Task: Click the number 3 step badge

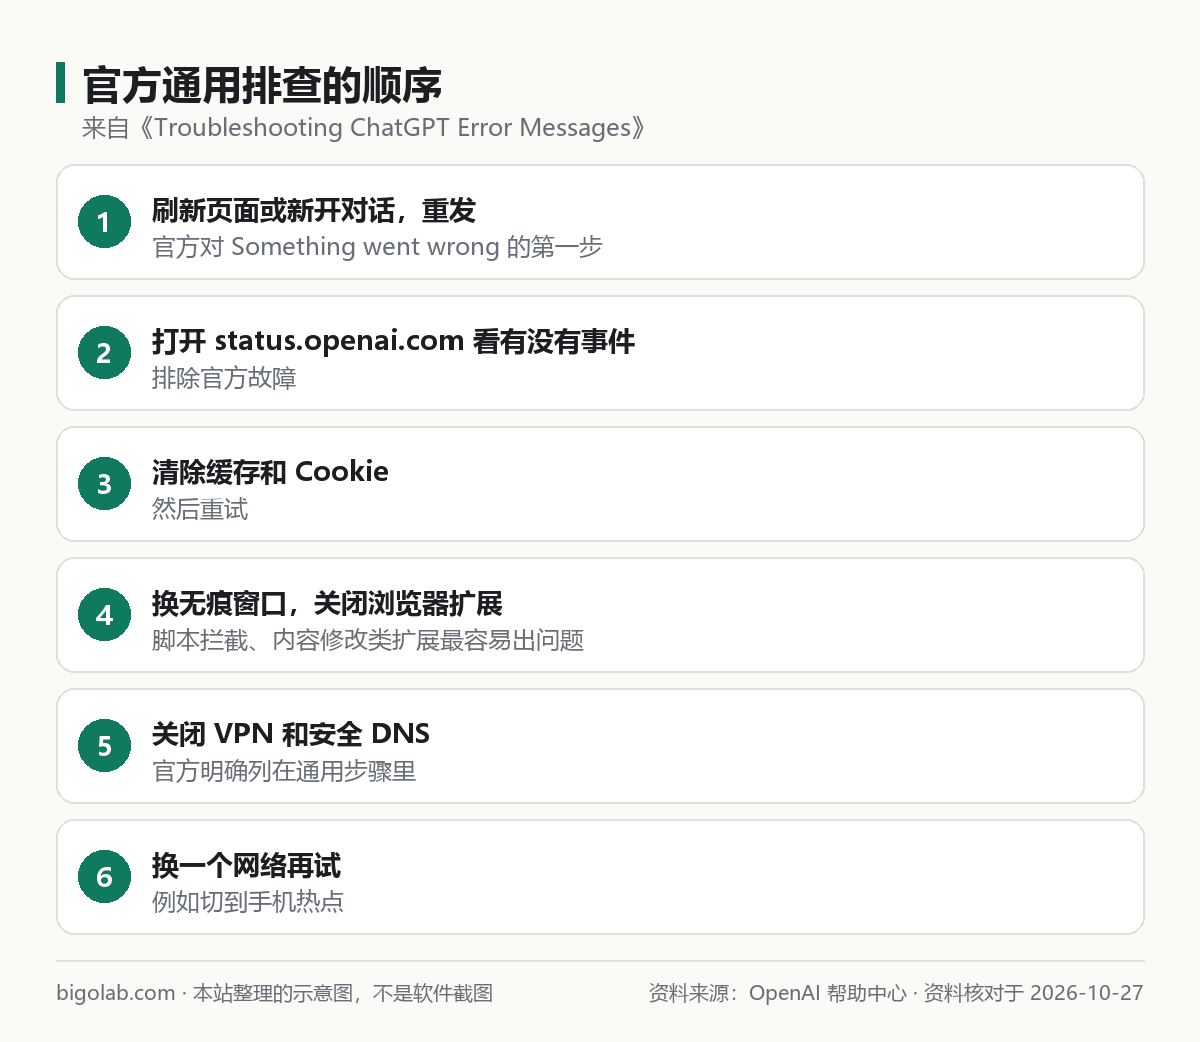Action: click(x=104, y=484)
